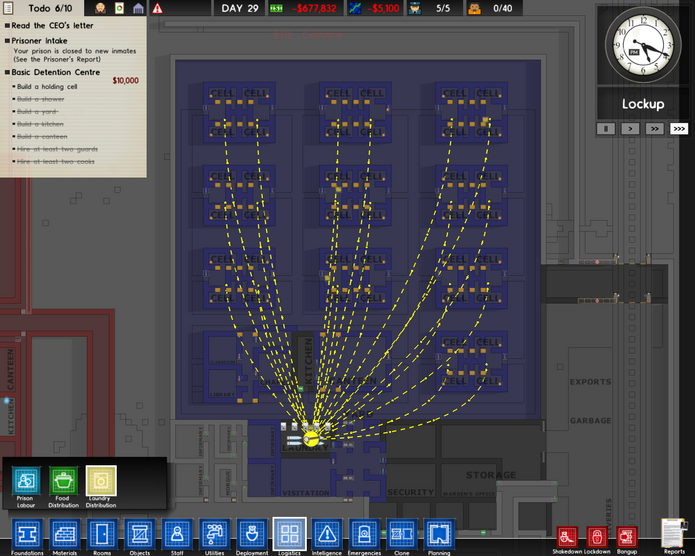695x556 pixels.
Task: Activate prison Lockdown
Action: pos(597,537)
